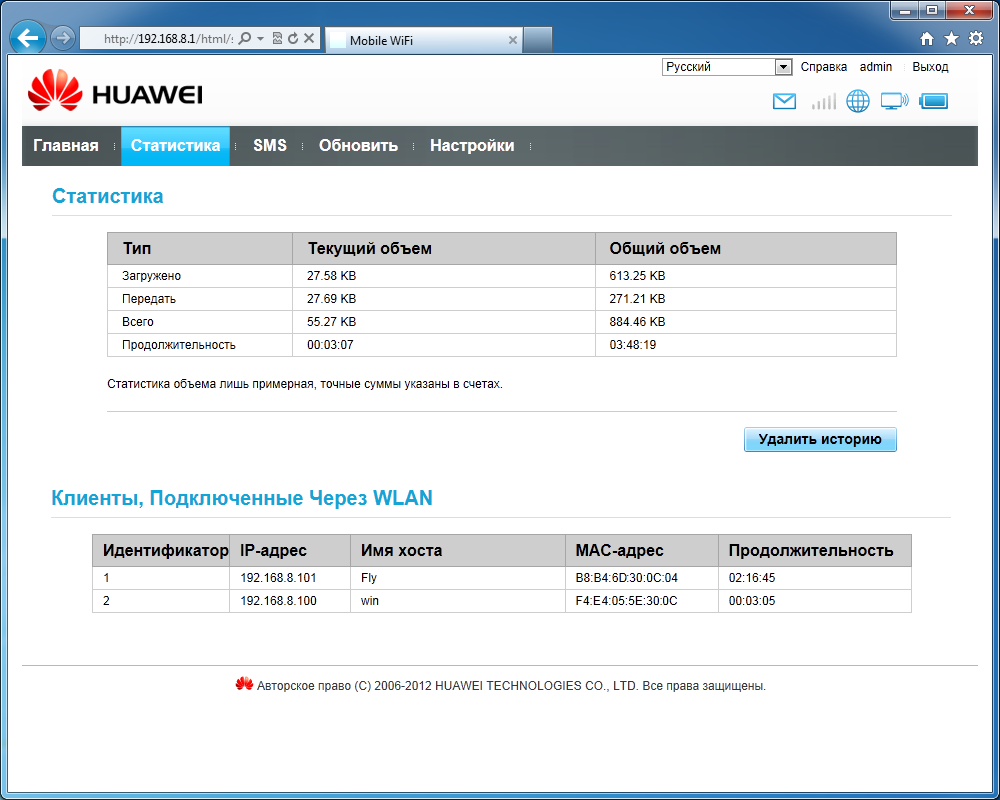The width and height of the screenshot is (1000, 800).
Task: Click the WLAN monitor status icon
Action: 894,101
